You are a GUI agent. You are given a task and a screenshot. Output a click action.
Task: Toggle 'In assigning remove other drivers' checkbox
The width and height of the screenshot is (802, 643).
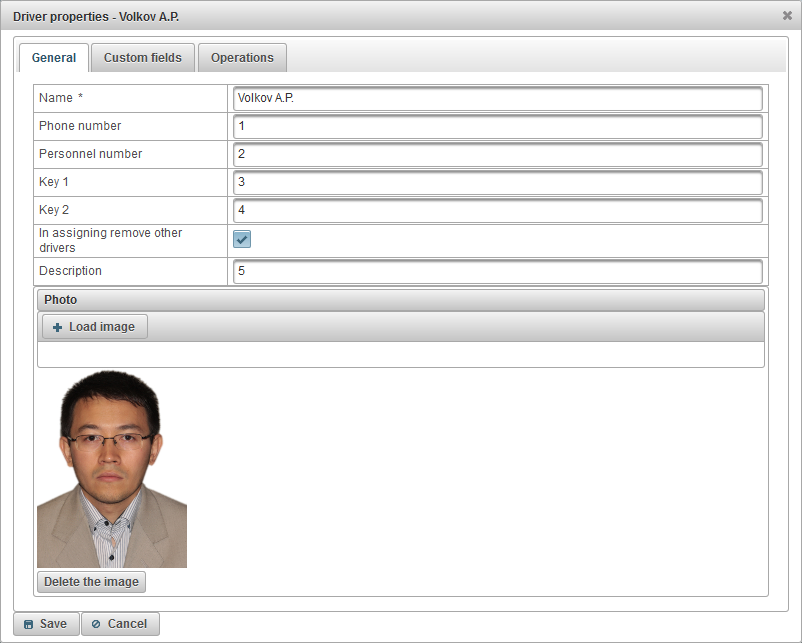(242, 239)
